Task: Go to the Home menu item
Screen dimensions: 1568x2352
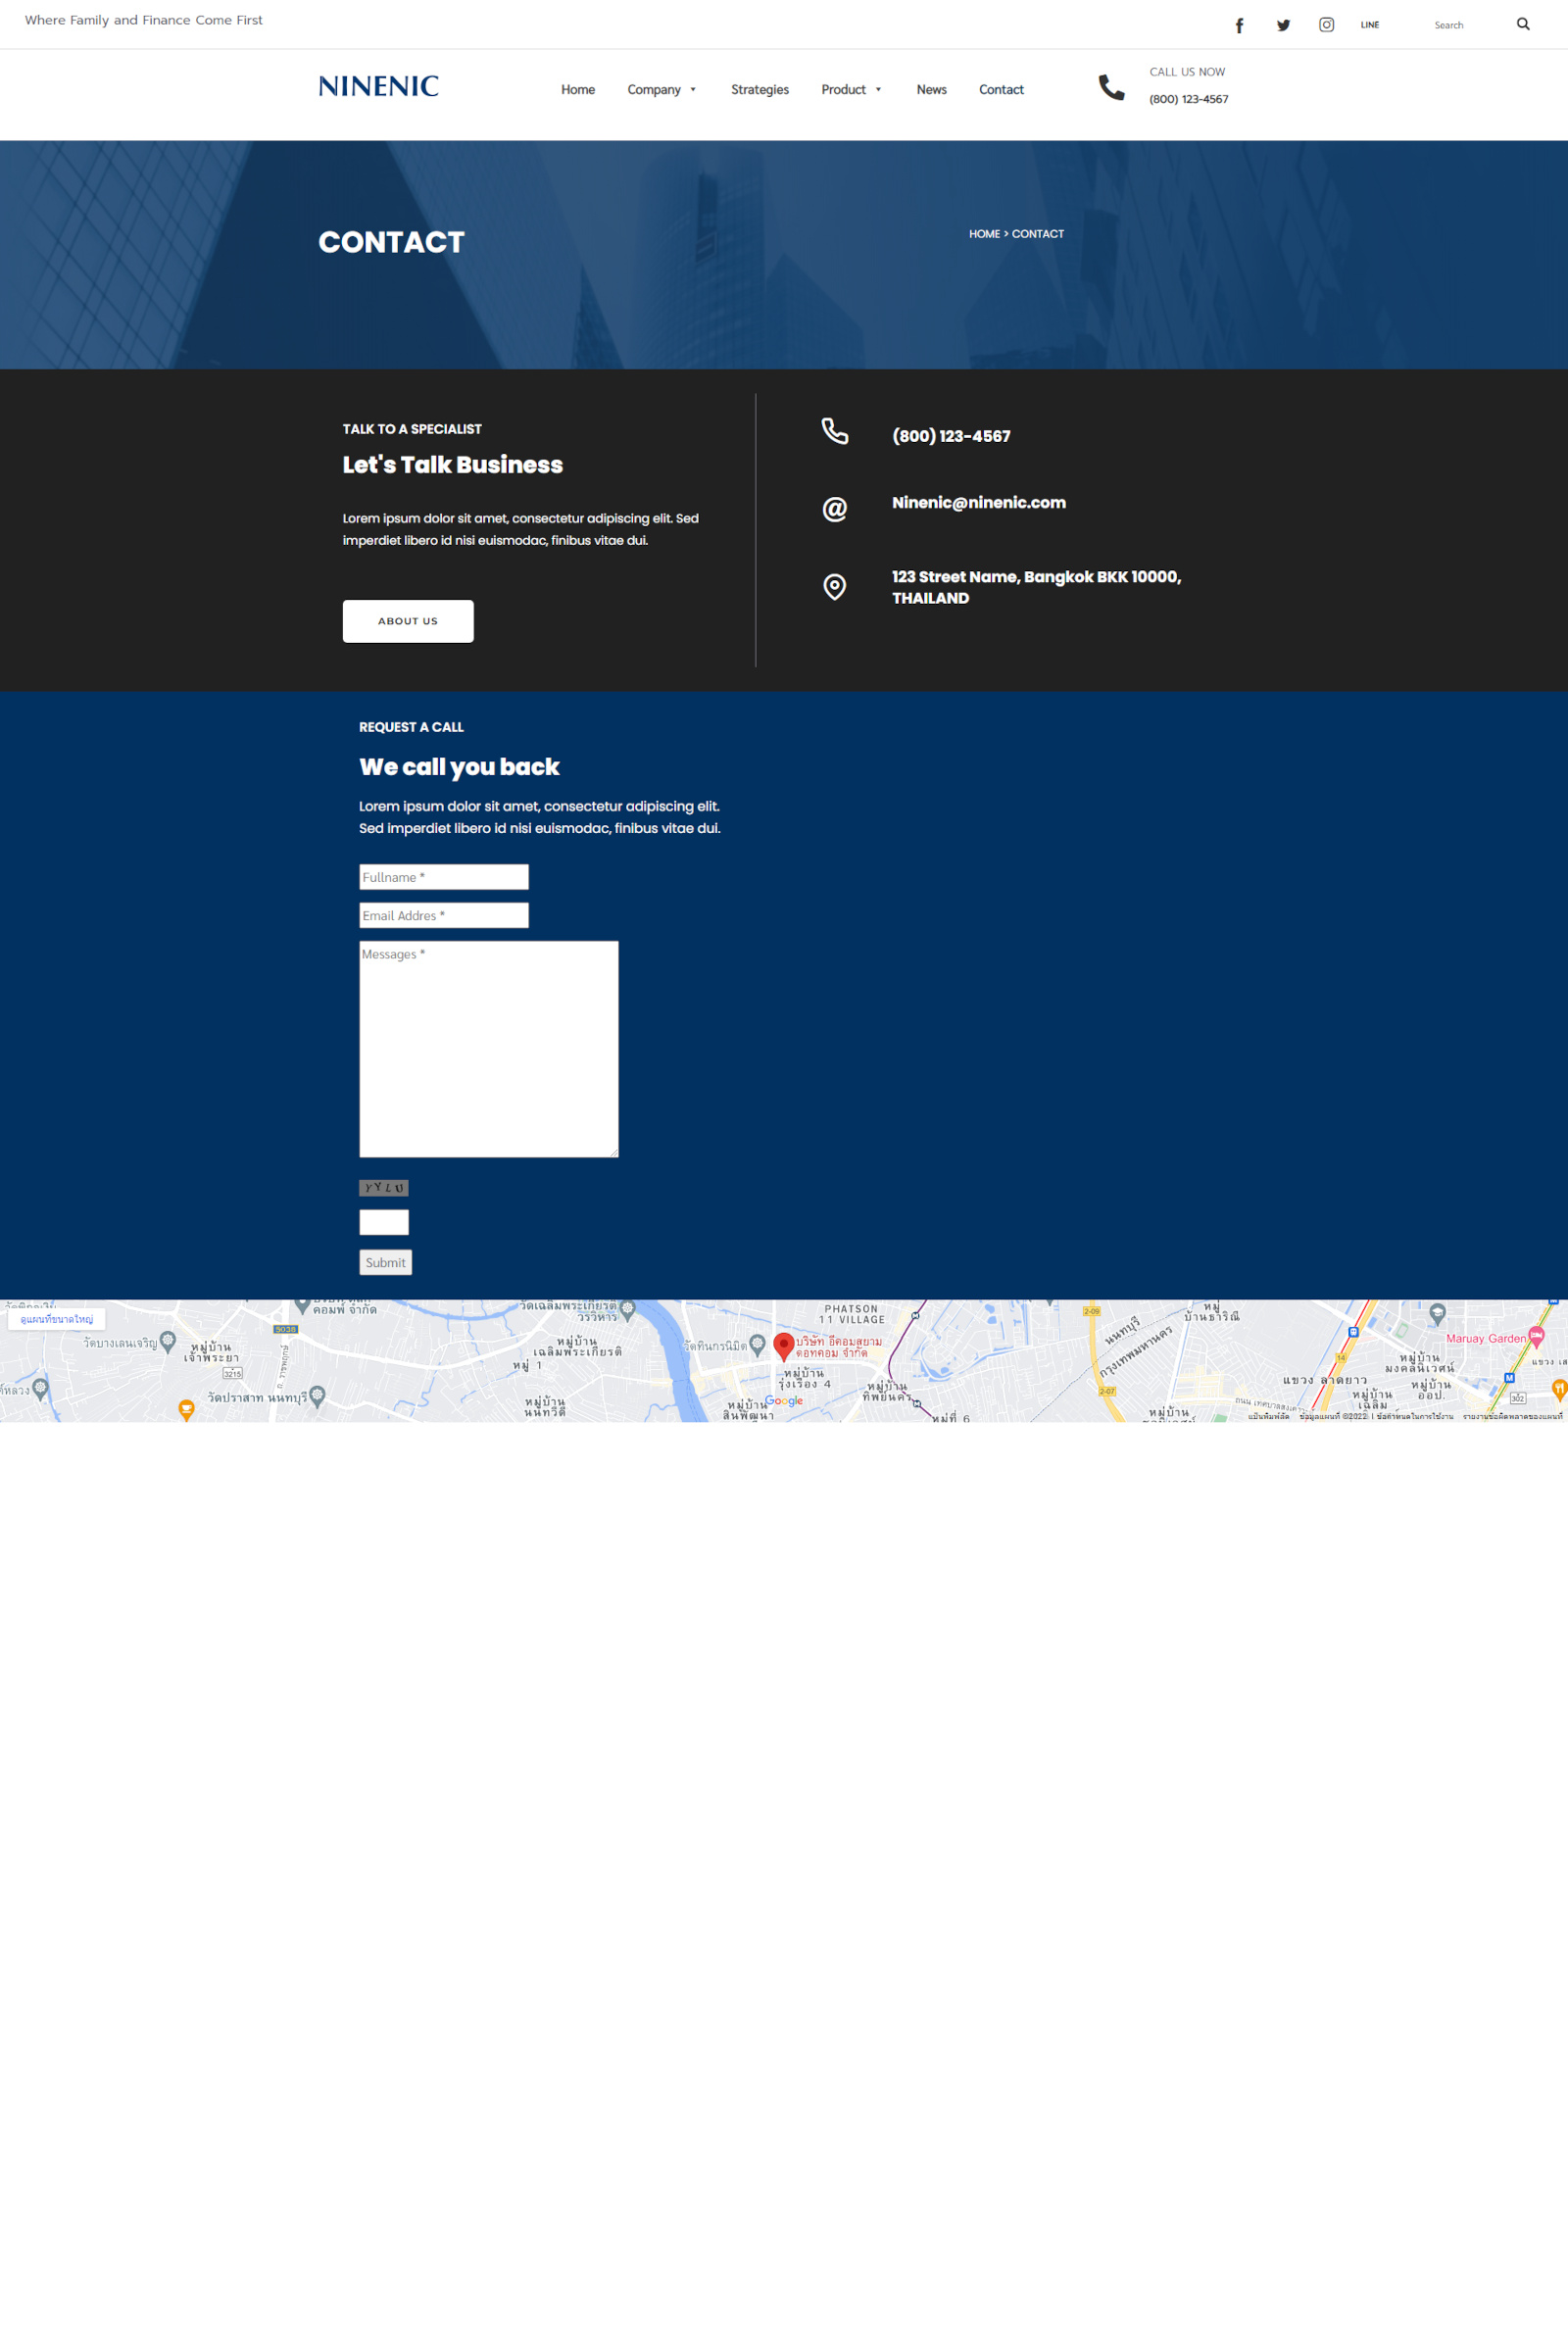Action: 578,90
